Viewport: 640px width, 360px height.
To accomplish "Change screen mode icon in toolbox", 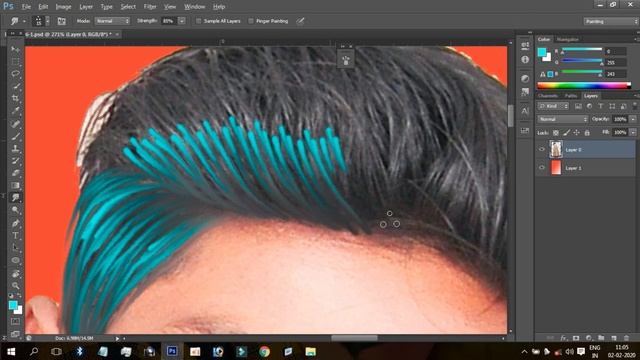I will [16, 334].
